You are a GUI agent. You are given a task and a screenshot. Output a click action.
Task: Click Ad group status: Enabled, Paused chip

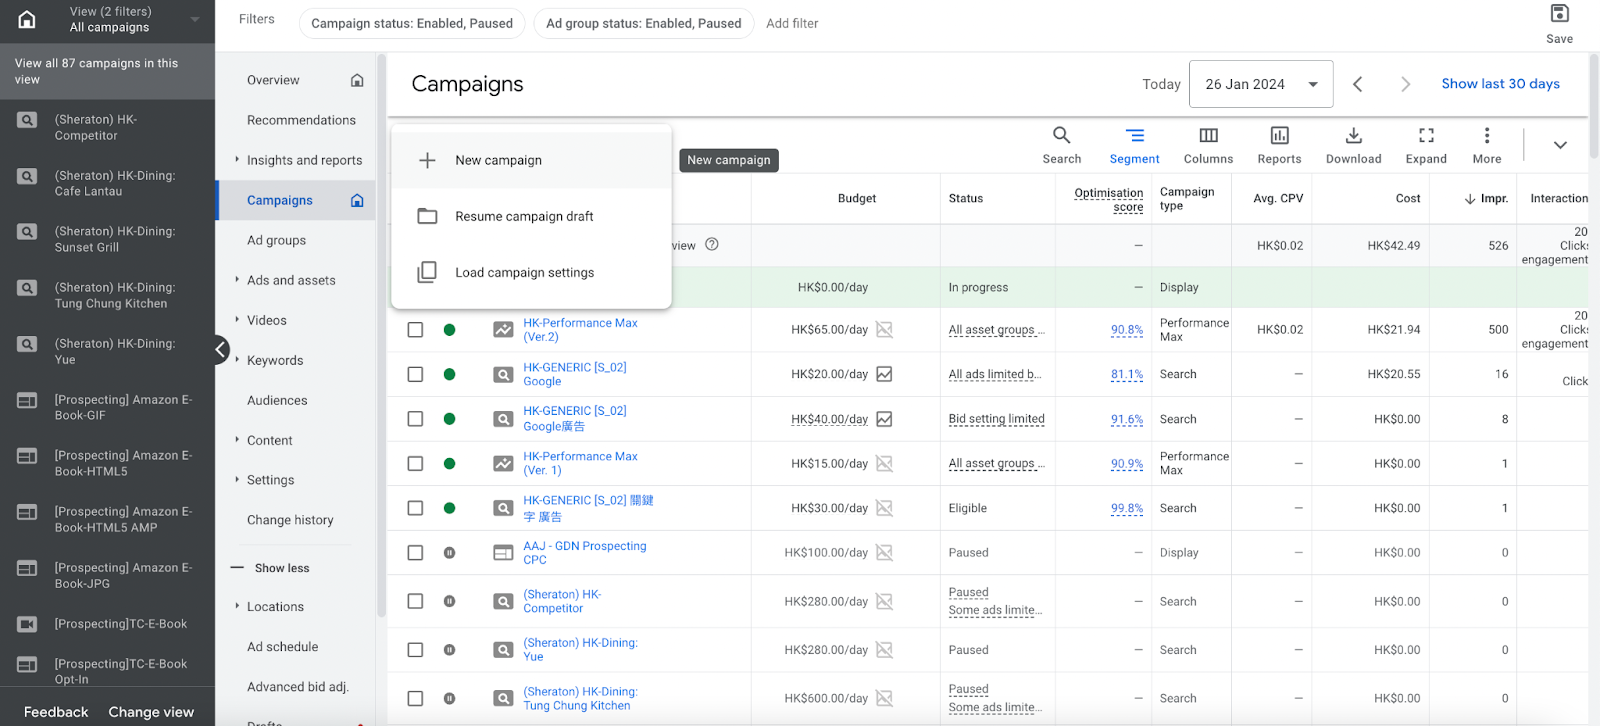click(x=644, y=23)
